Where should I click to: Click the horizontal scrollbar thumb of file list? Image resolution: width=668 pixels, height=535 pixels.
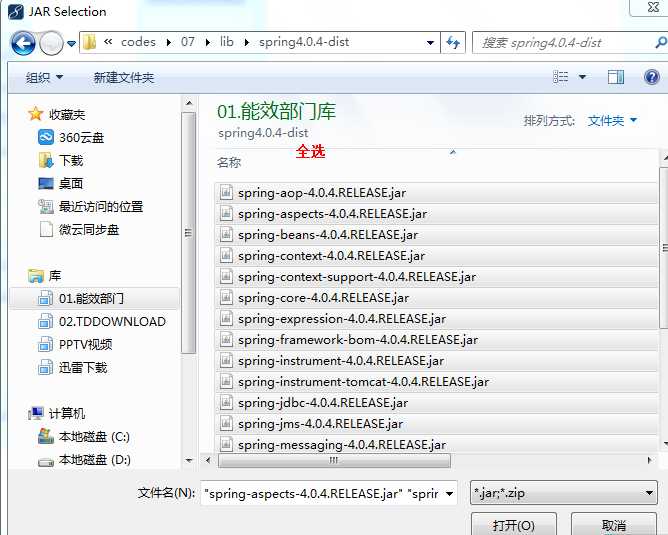[x=334, y=460]
